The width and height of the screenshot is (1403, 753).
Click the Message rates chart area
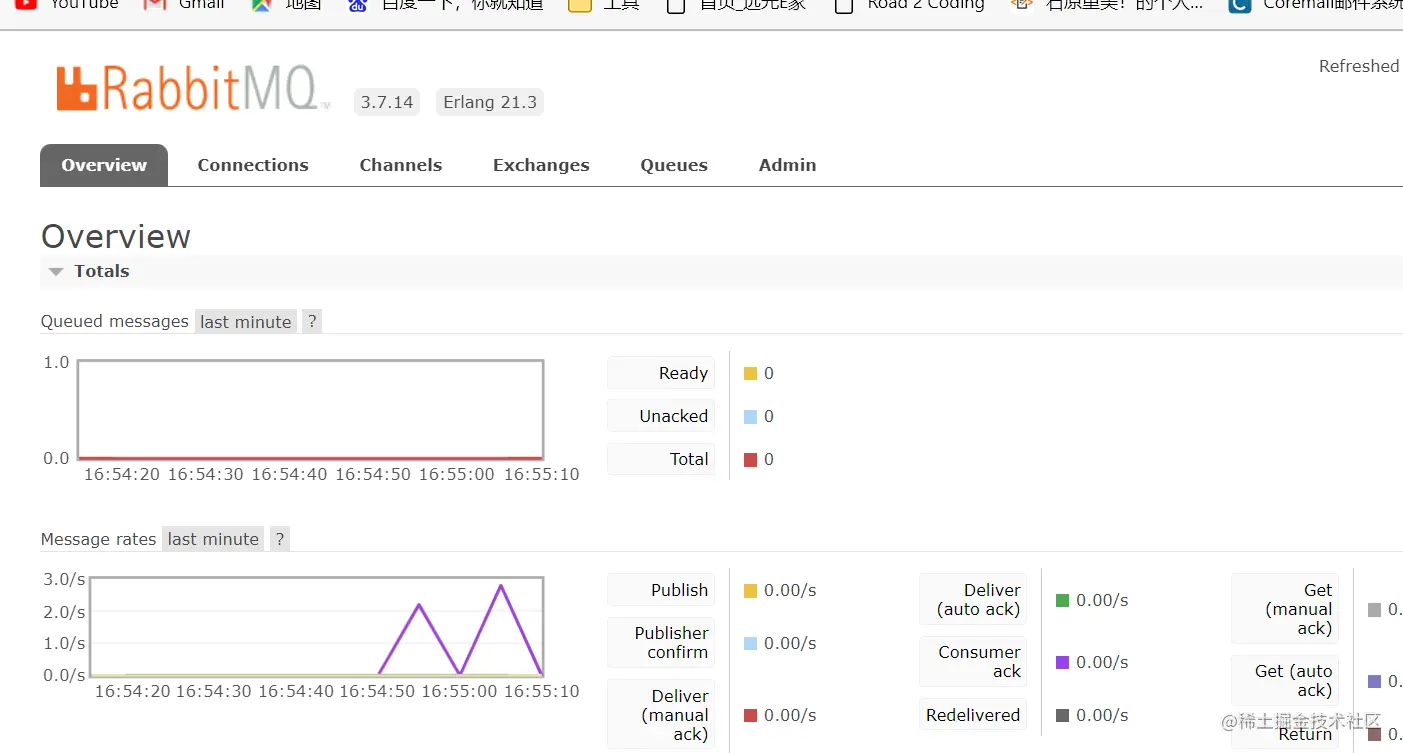click(x=317, y=627)
